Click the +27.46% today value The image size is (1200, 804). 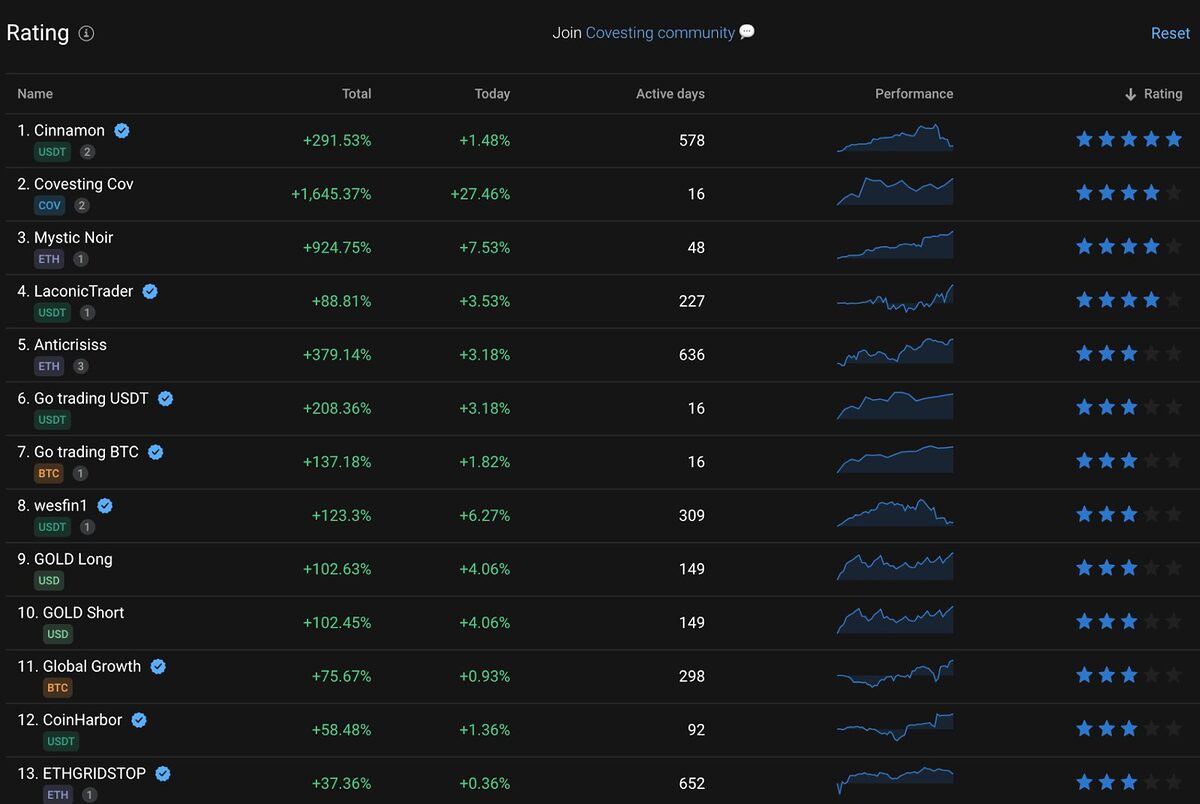[480, 194]
